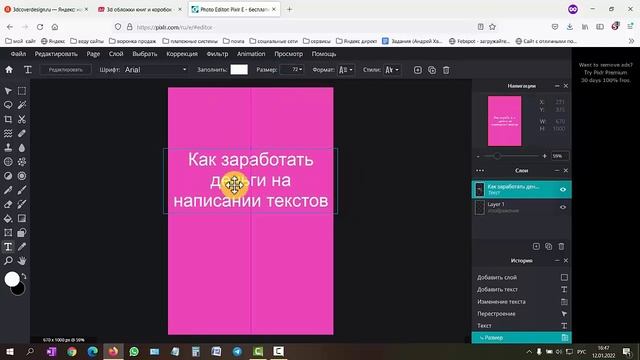Select the Crop tool

8,119
